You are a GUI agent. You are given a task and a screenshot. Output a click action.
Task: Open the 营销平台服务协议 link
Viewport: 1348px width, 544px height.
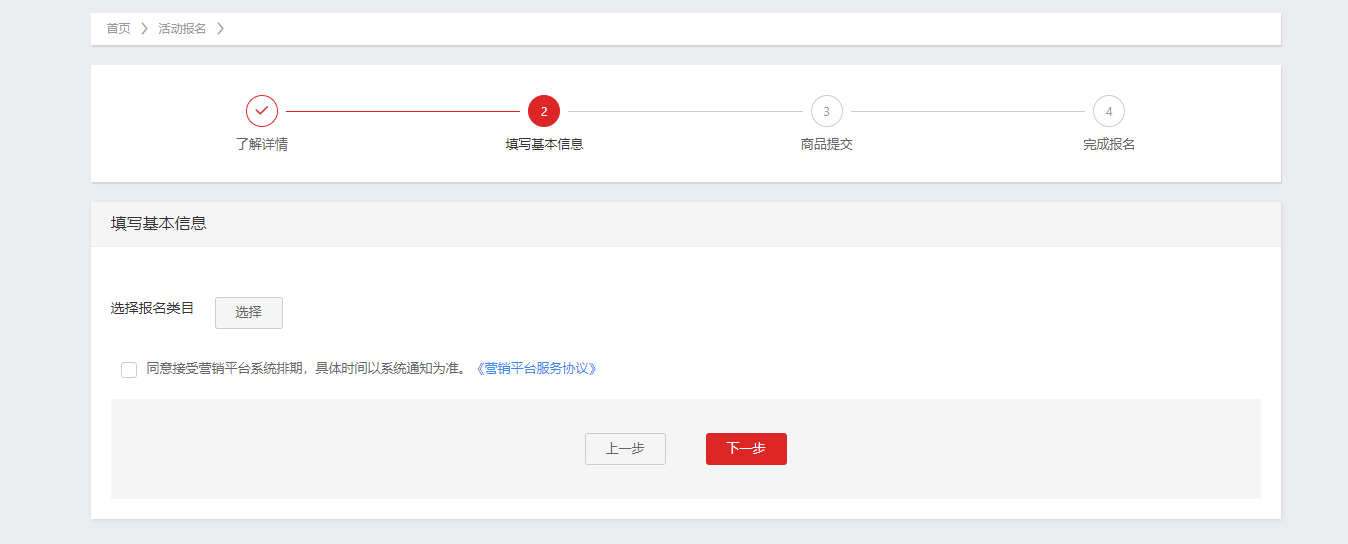(x=536, y=369)
